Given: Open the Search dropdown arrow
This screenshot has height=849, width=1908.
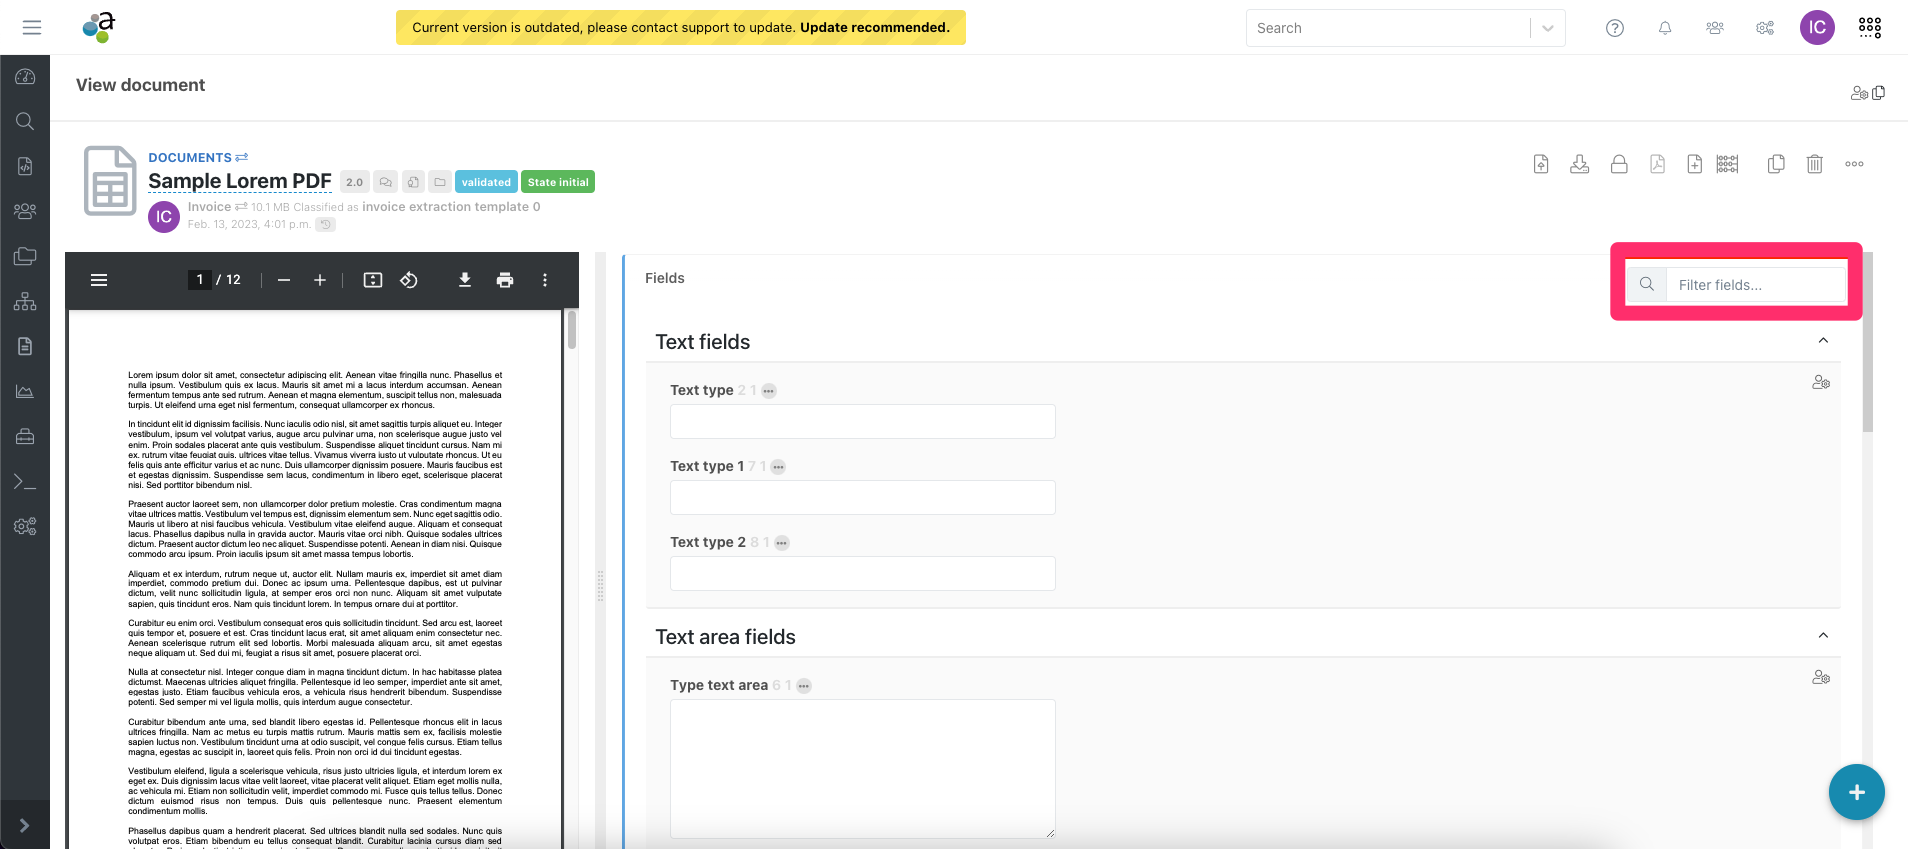Looking at the screenshot, I should click(1547, 28).
